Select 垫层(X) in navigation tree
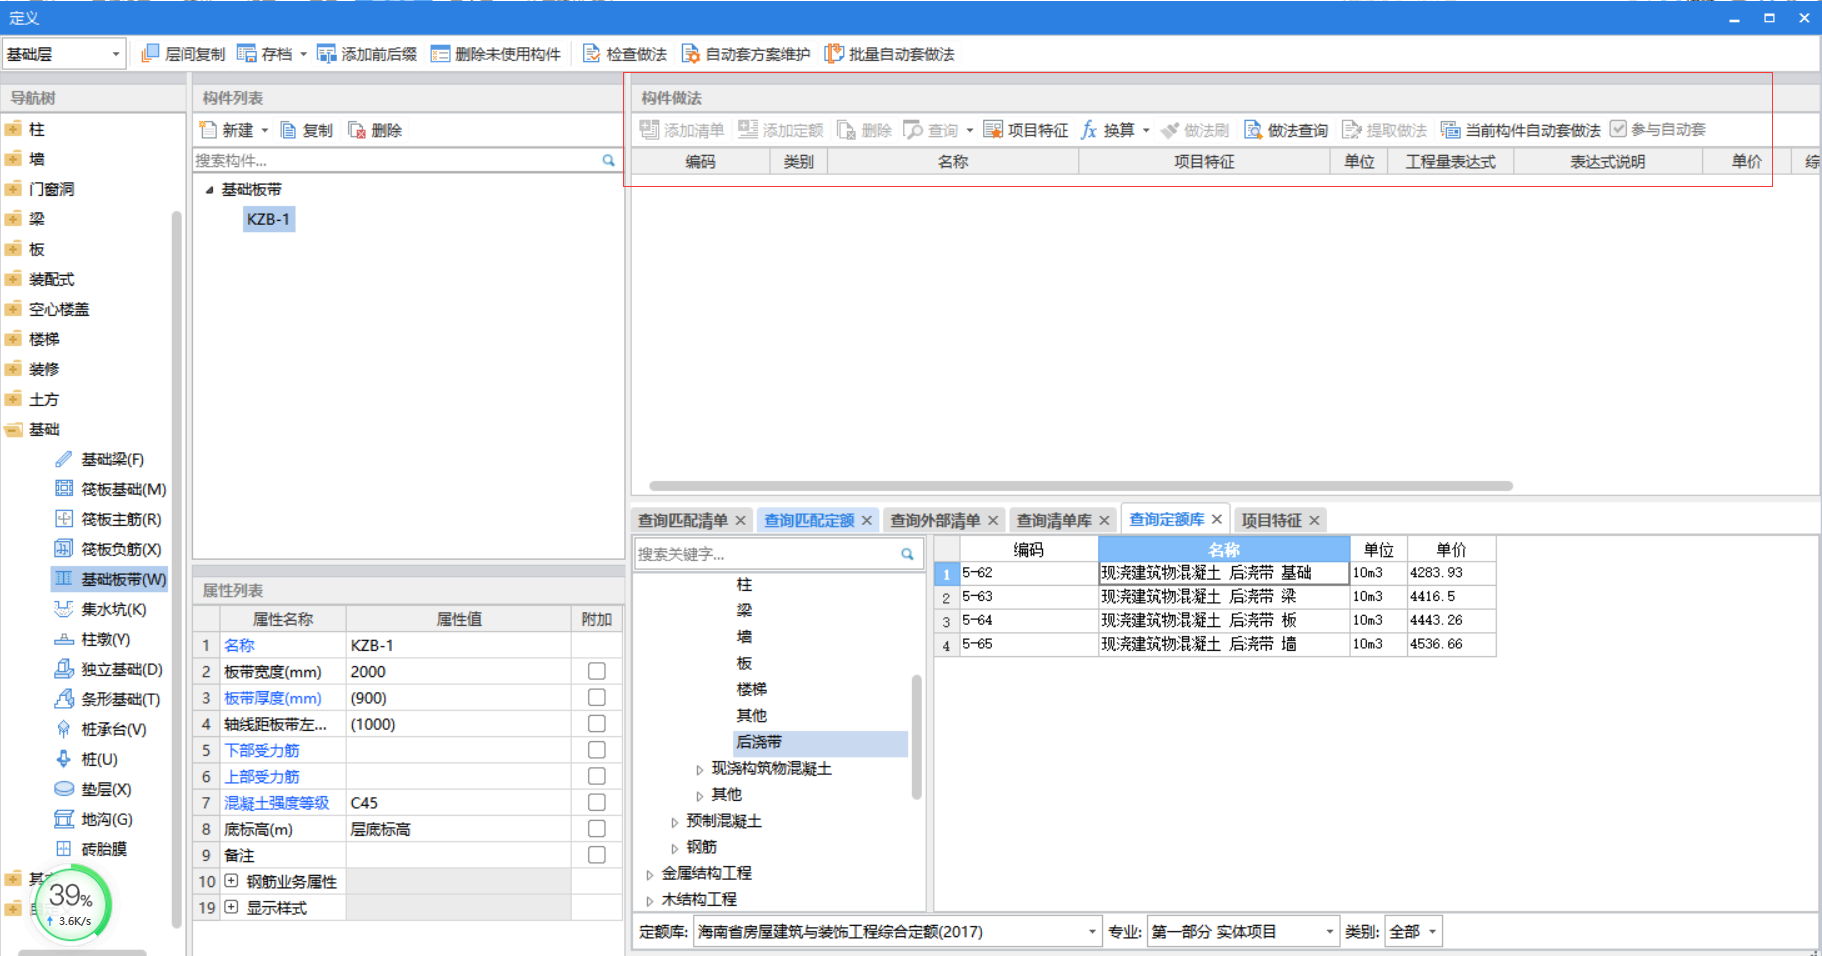Viewport: 1822px width, 956px height. [106, 789]
